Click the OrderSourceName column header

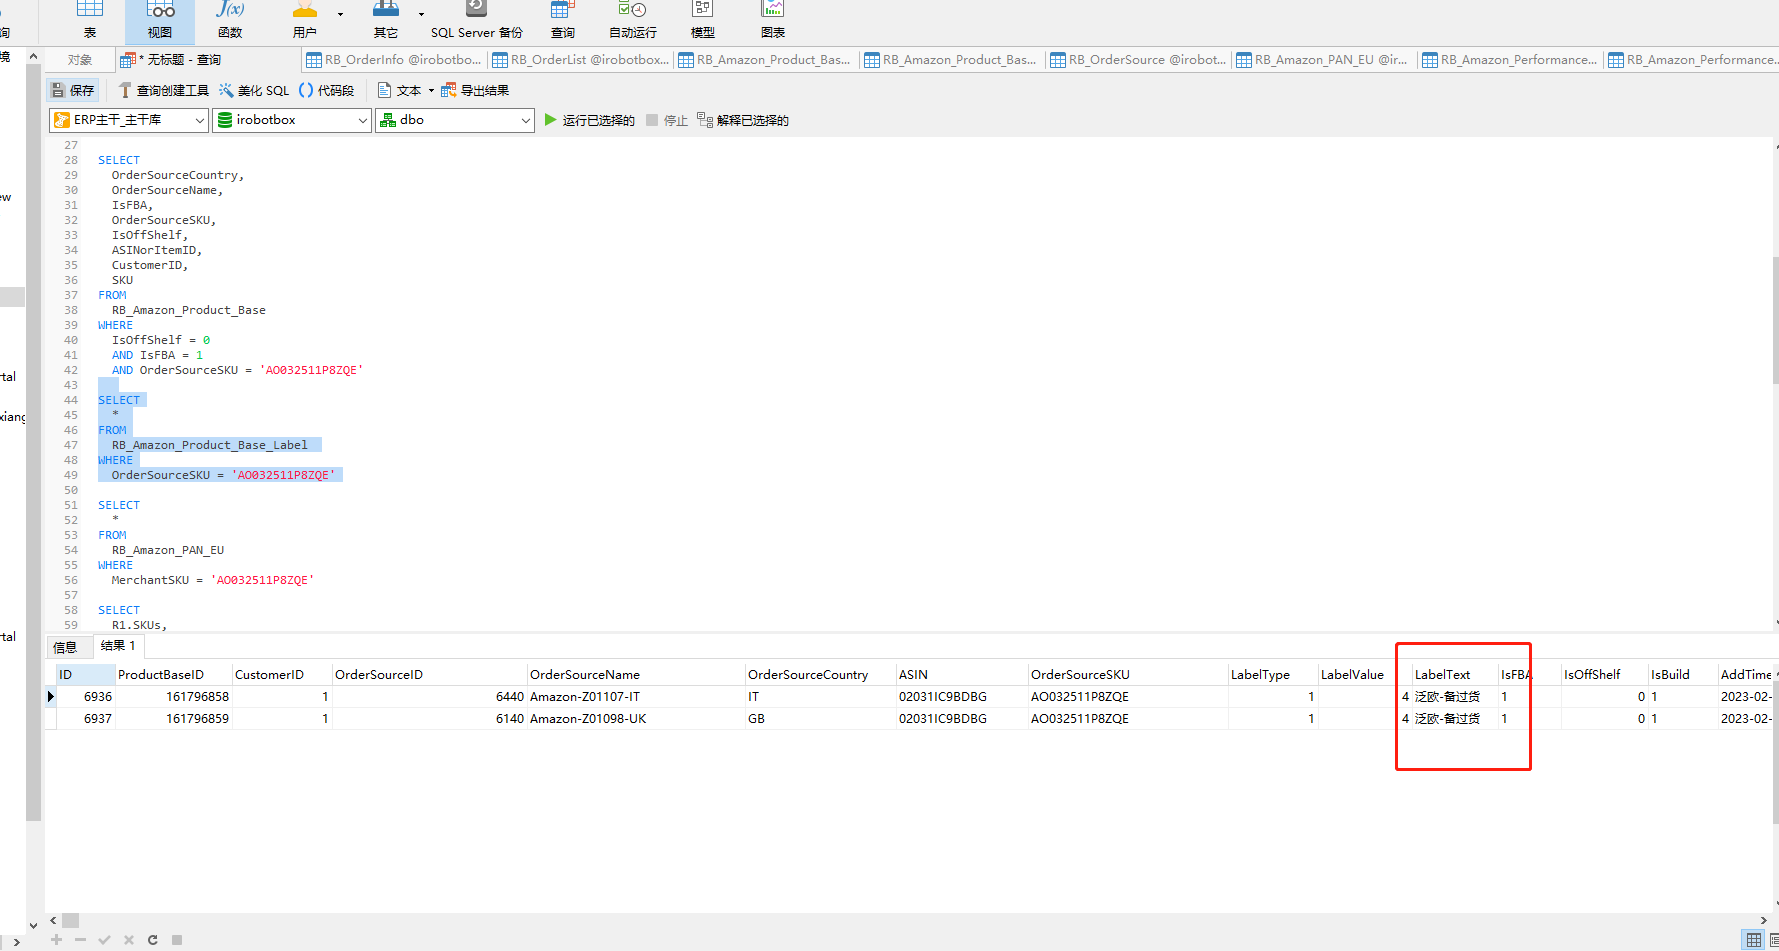tap(636, 675)
